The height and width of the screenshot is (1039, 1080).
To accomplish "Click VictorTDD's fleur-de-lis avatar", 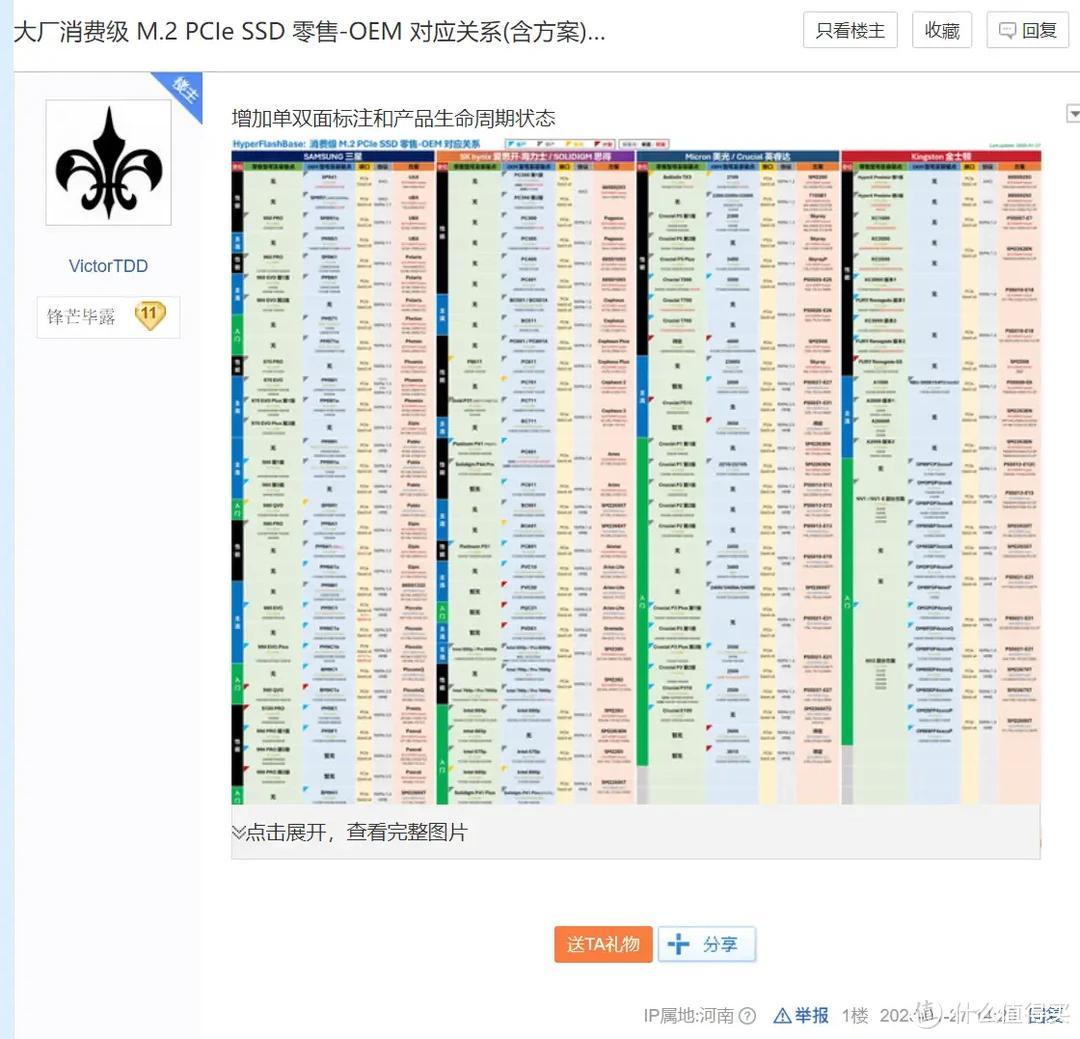I will click(108, 160).
